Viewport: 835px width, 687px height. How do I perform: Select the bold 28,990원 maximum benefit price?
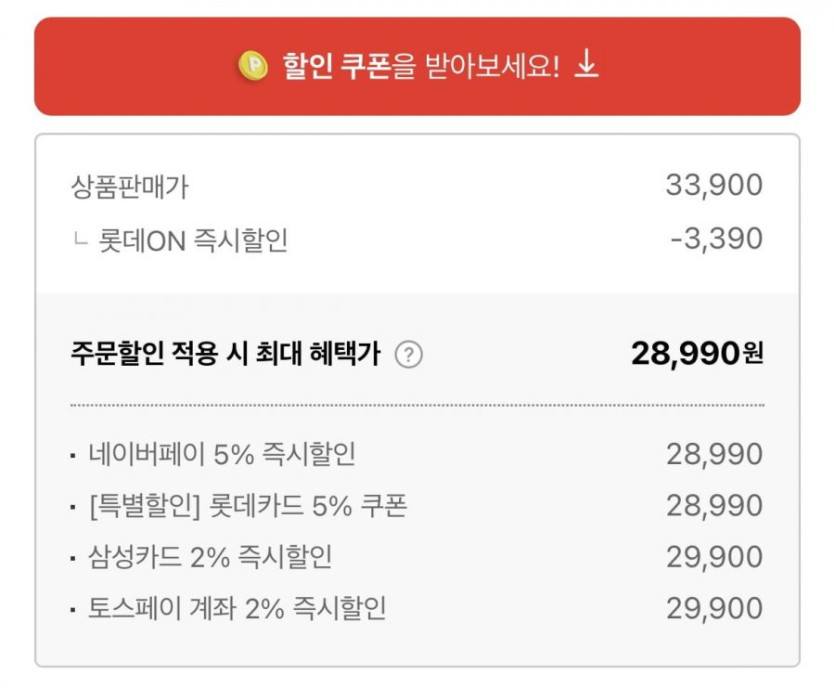(697, 353)
